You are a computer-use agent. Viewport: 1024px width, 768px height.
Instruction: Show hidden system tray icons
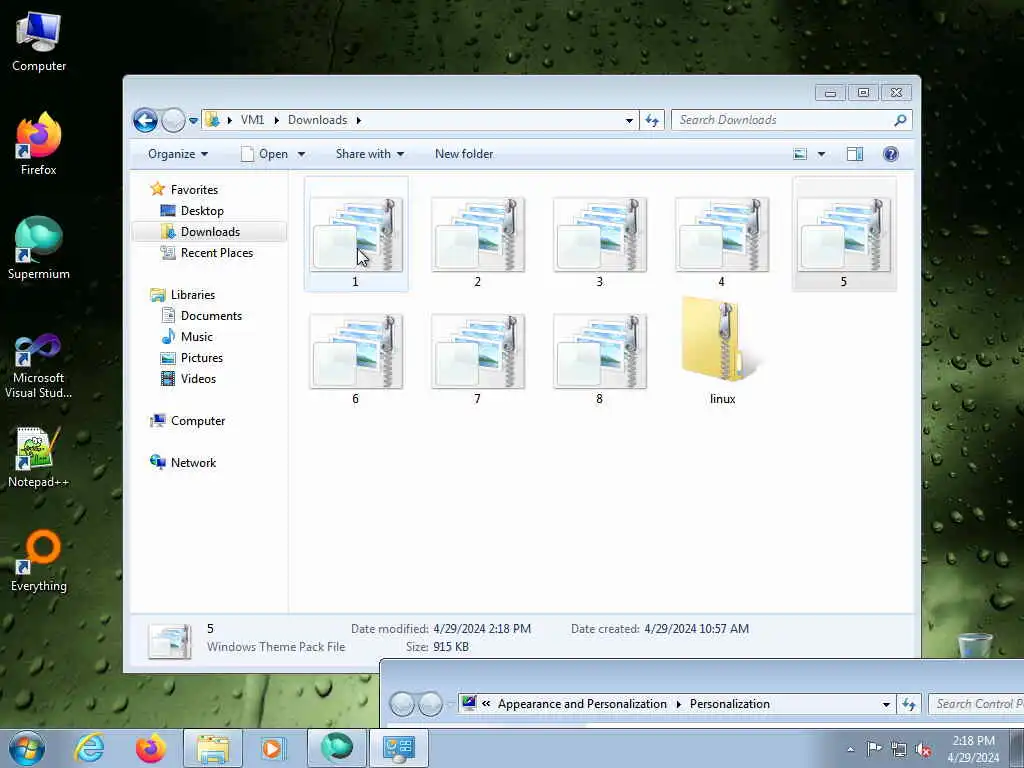point(850,750)
